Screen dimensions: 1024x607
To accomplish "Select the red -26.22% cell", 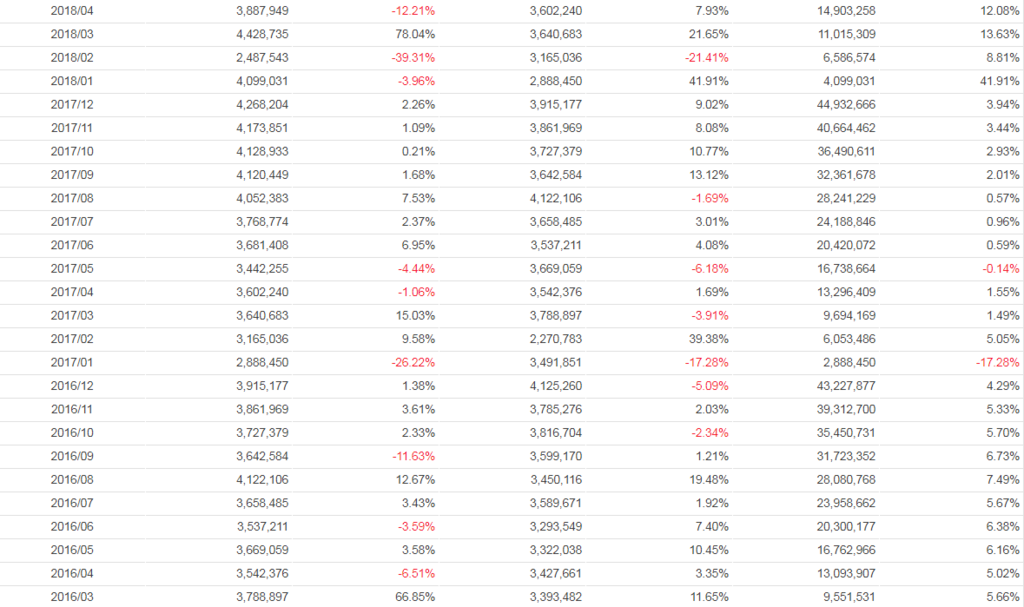I will coord(411,363).
